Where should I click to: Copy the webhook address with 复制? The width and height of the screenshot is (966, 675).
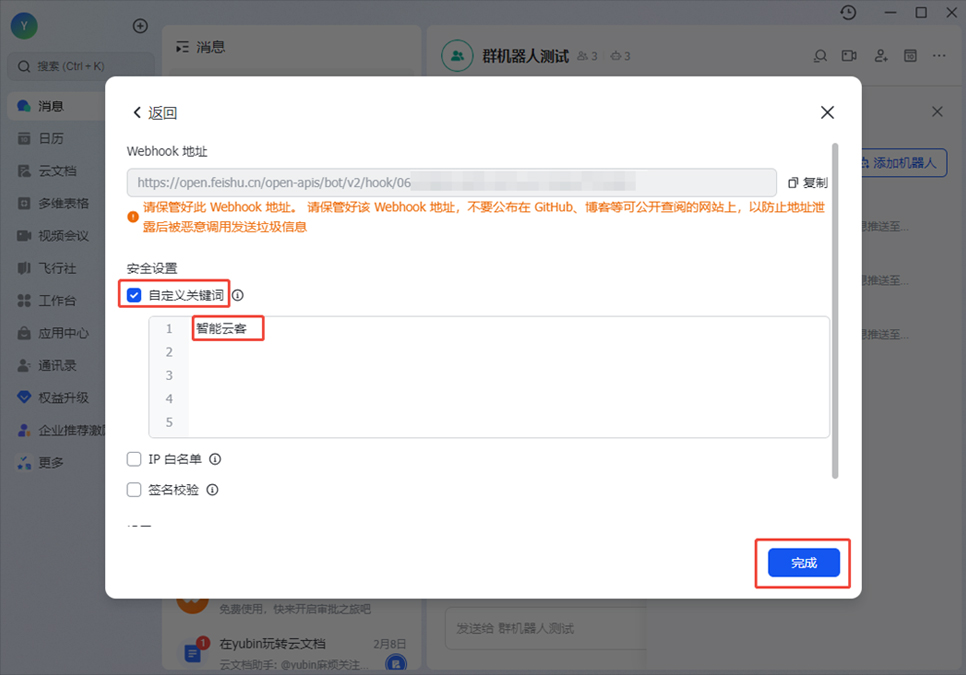[x=808, y=182]
